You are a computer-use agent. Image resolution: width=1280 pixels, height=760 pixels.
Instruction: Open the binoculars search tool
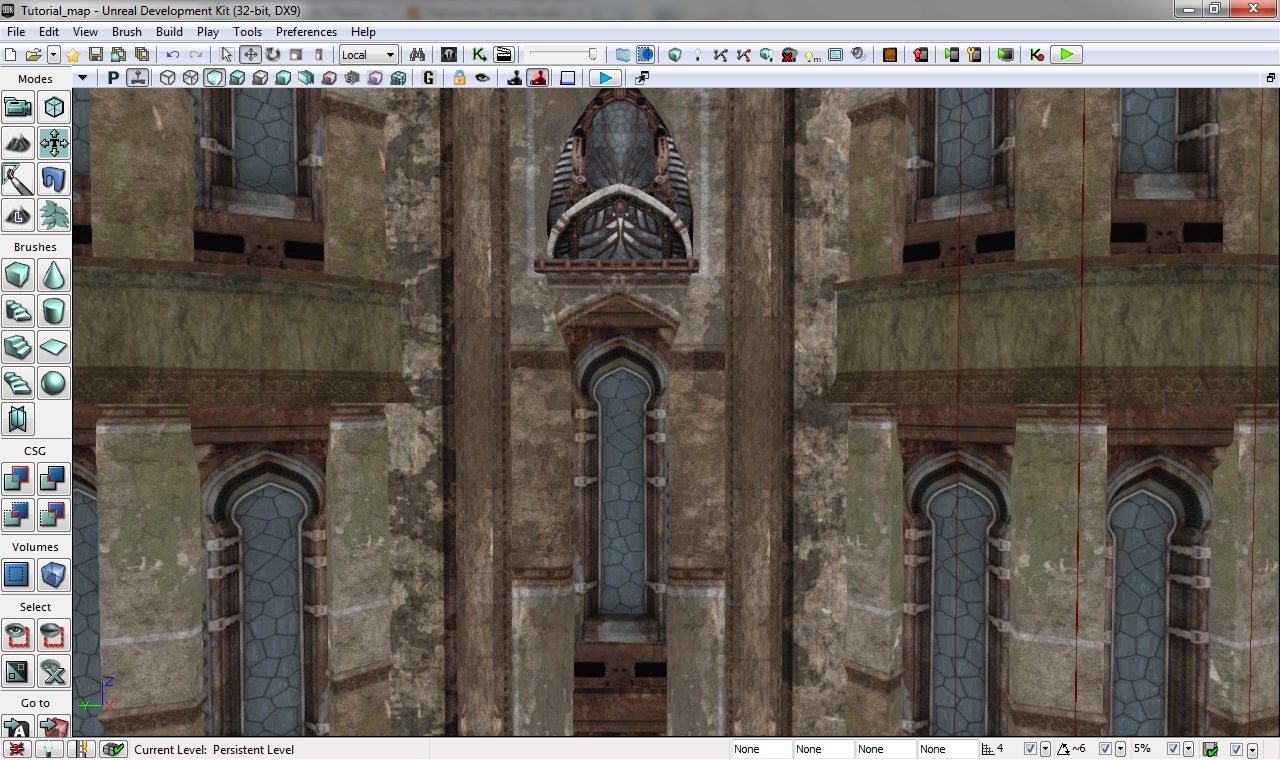click(418, 55)
